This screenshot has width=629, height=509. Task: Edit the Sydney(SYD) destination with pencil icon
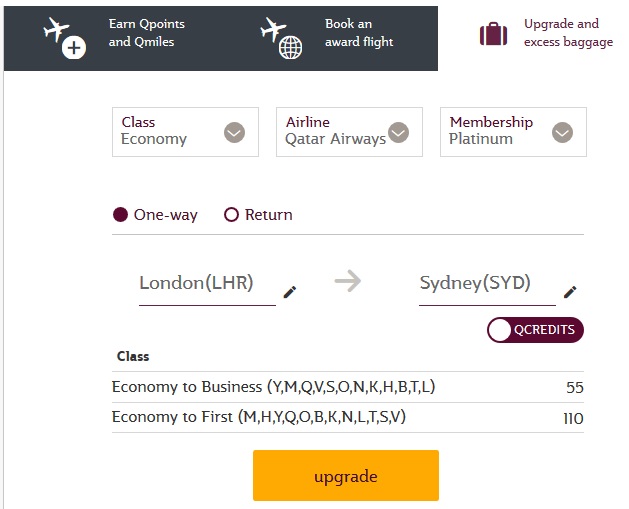tap(570, 292)
